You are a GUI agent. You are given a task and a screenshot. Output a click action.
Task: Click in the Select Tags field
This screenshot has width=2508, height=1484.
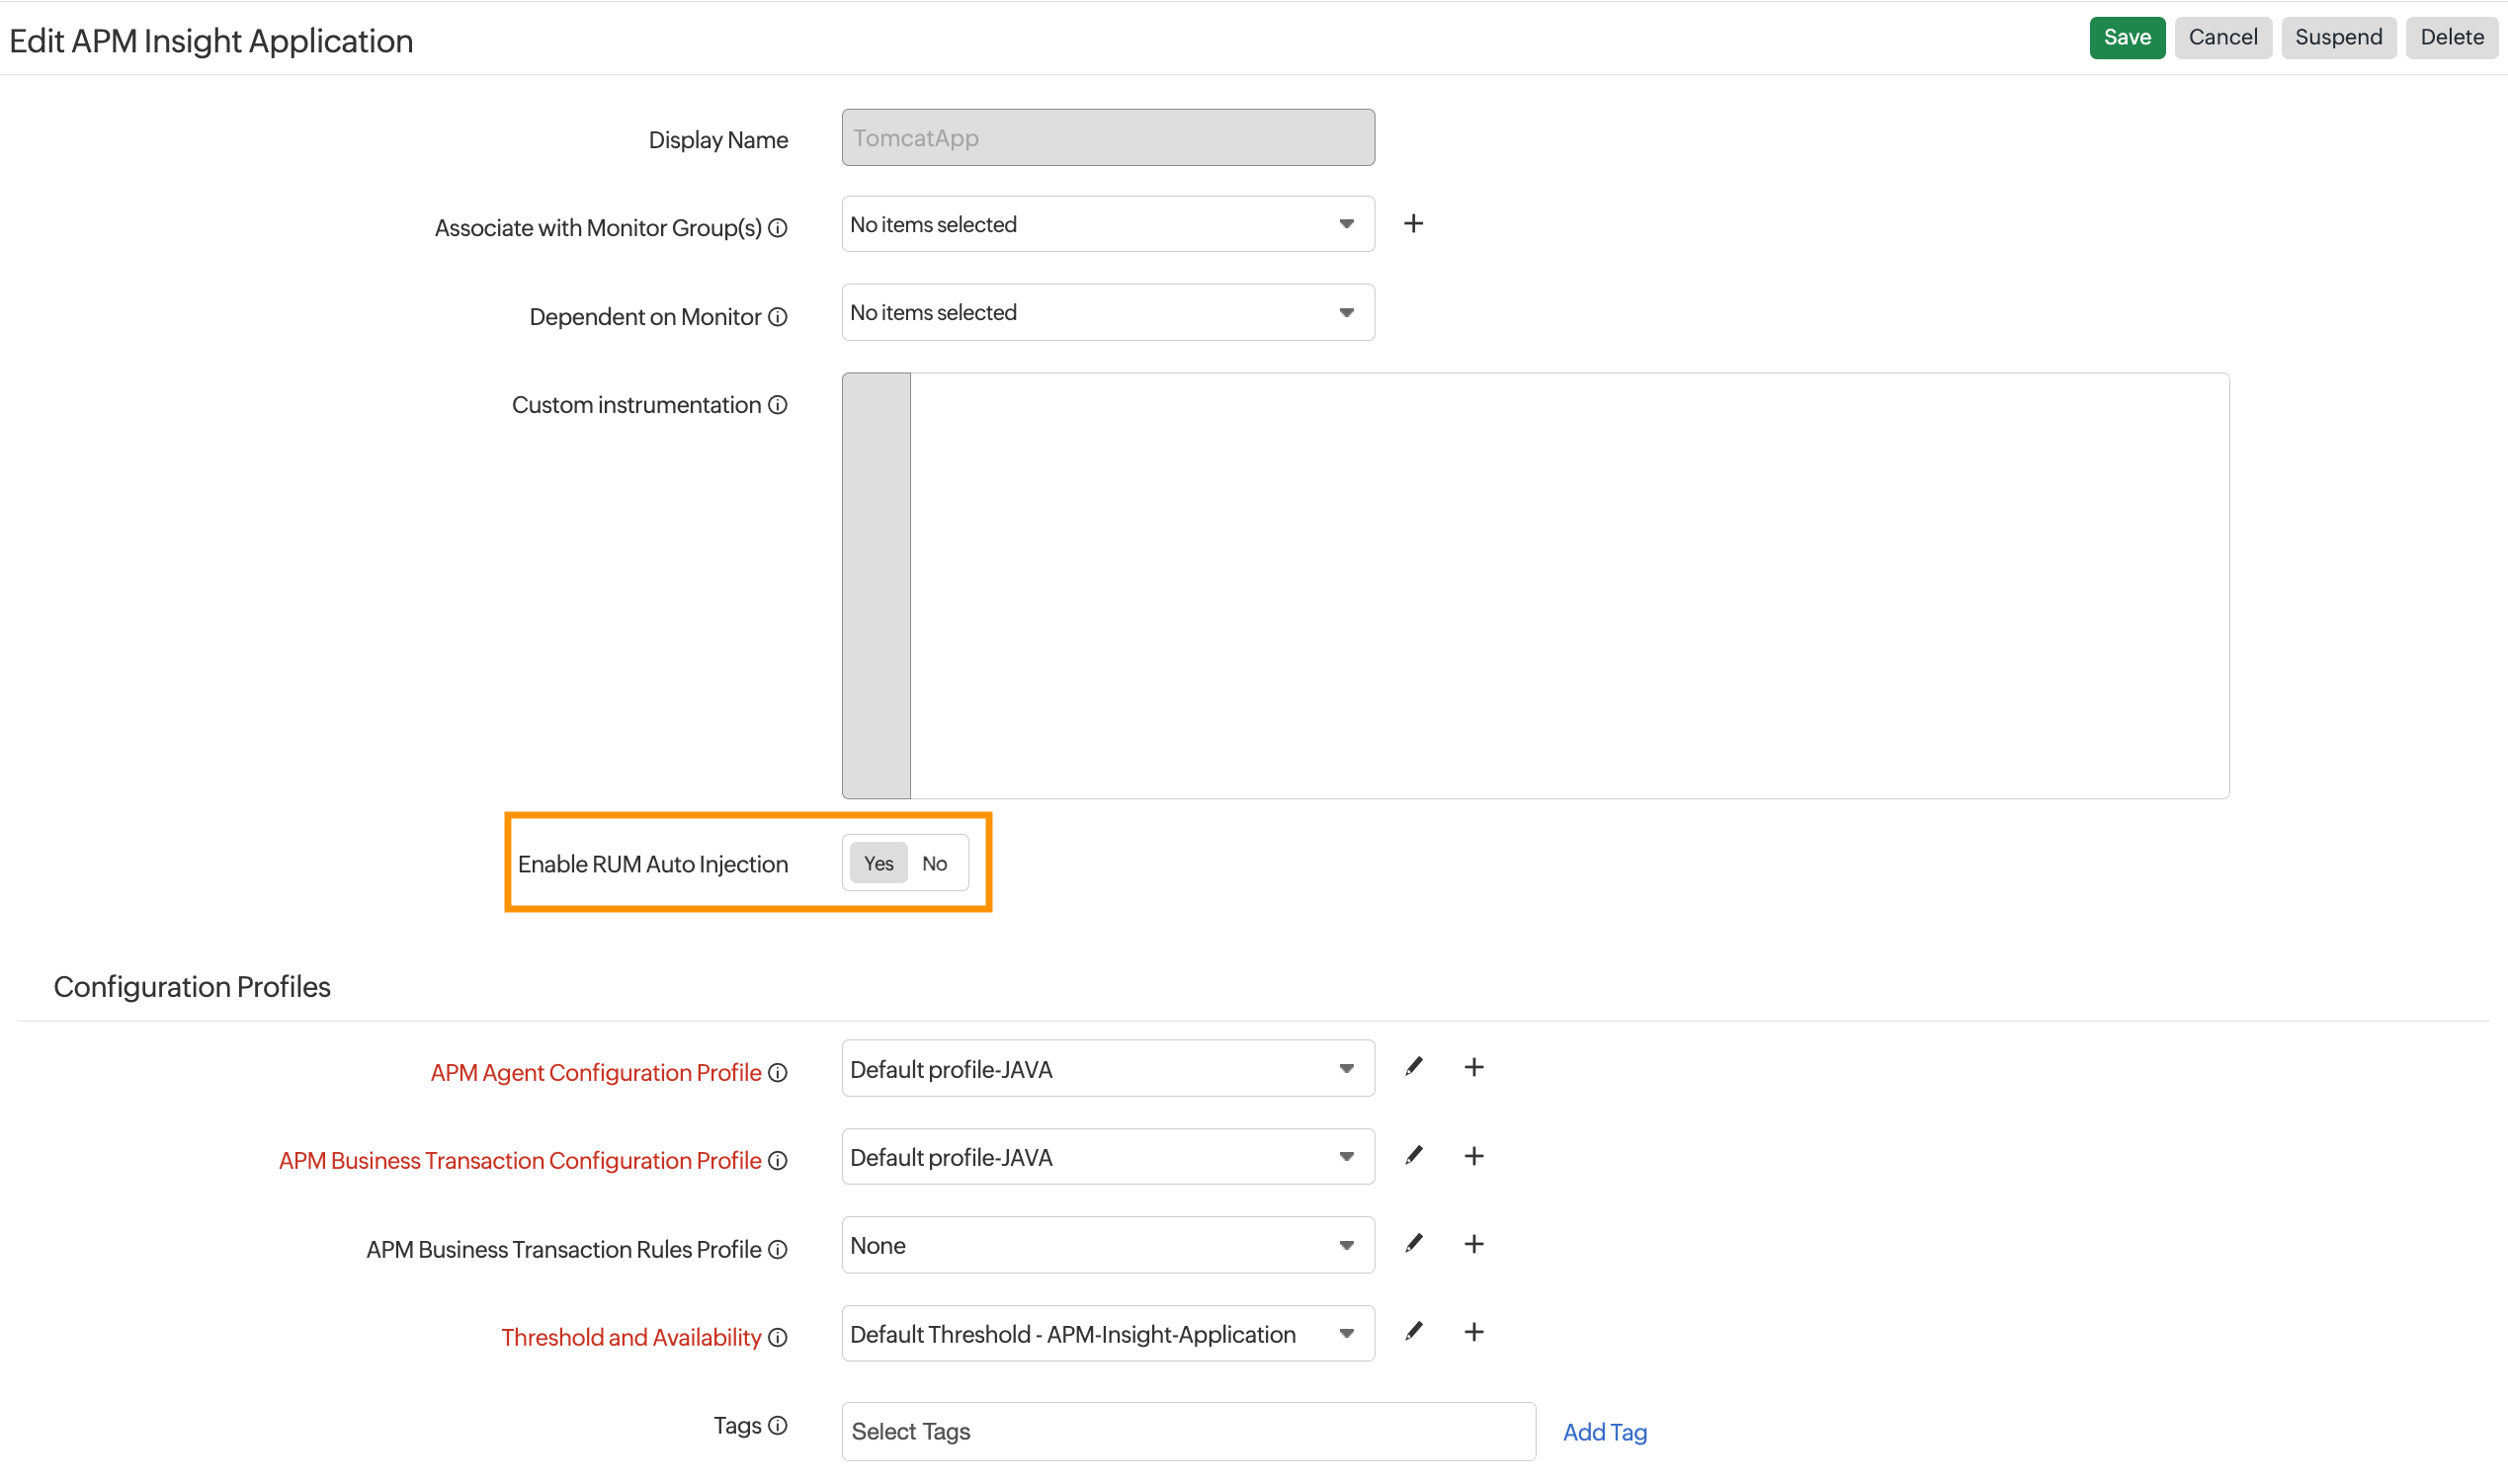(1187, 1432)
